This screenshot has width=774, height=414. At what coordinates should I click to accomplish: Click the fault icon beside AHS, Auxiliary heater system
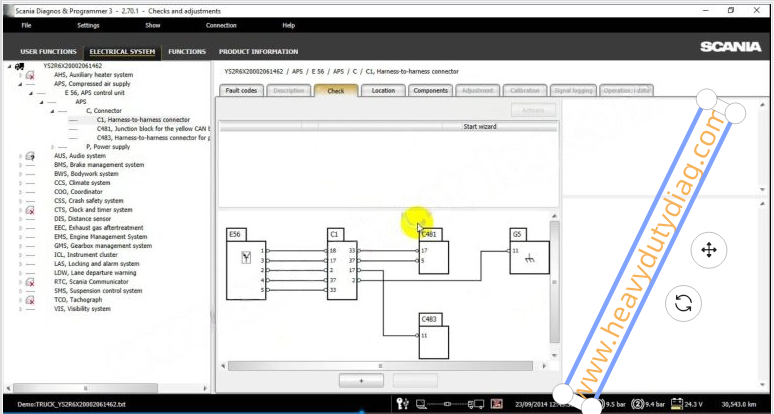coord(30,75)
